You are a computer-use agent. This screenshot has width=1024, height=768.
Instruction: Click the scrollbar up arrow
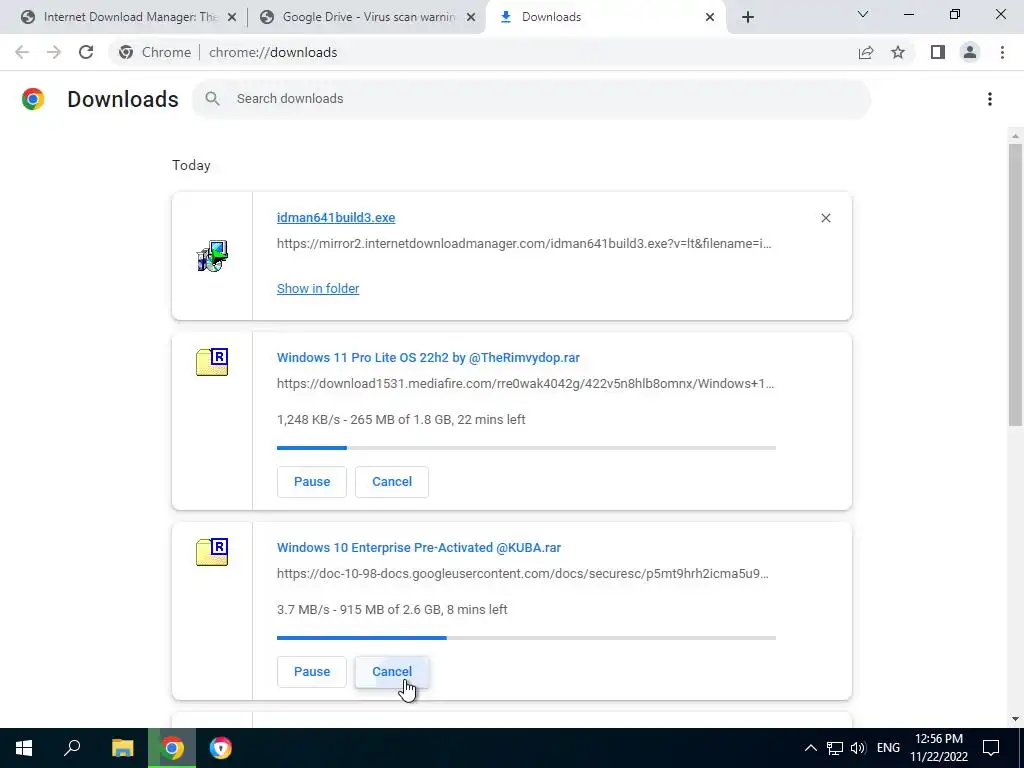[1015, 136]
